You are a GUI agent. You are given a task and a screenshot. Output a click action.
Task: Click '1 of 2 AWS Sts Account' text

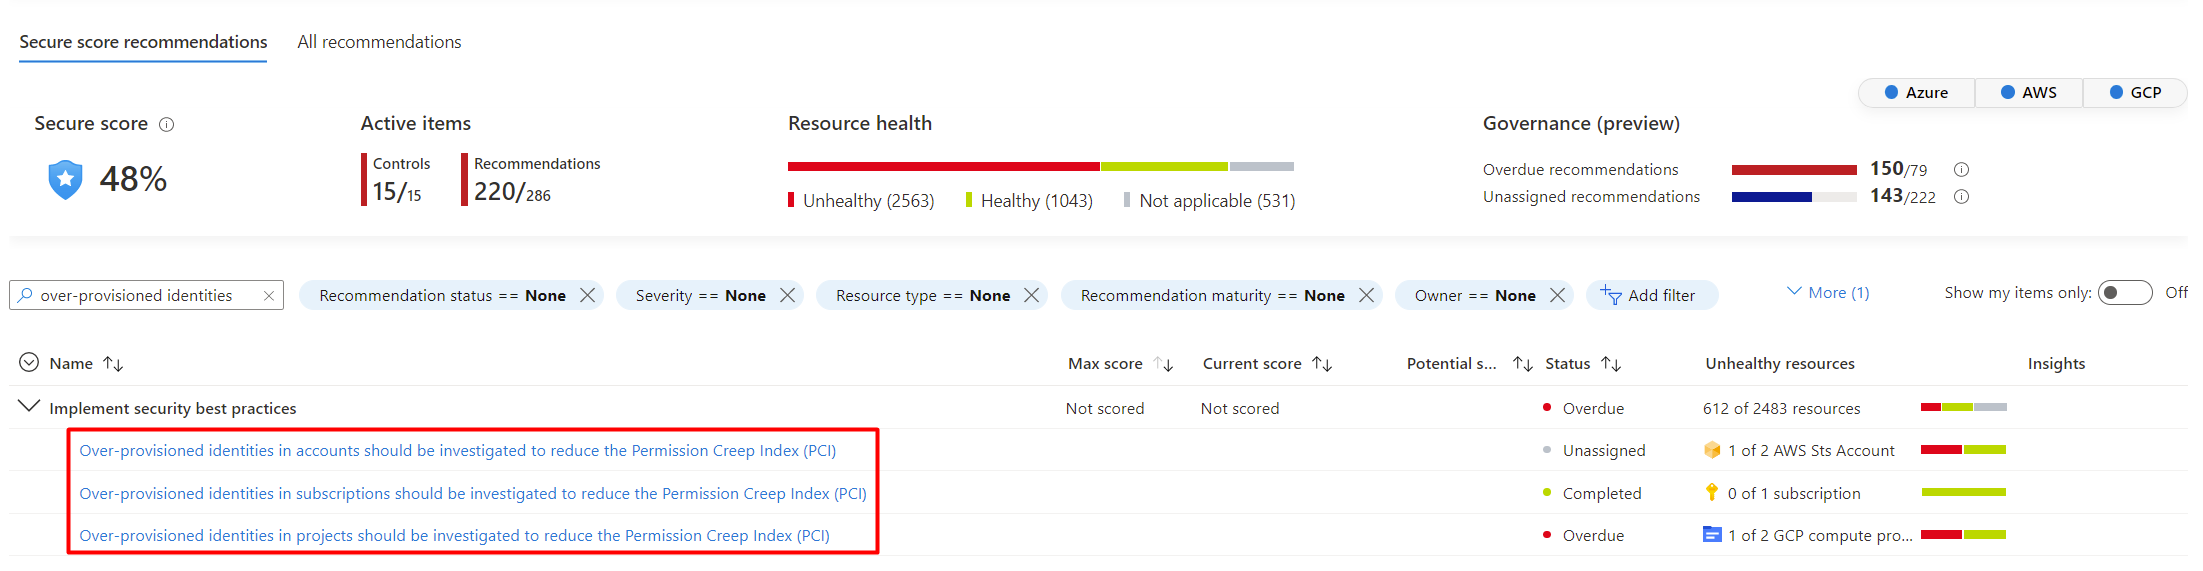pos(1811,451)
